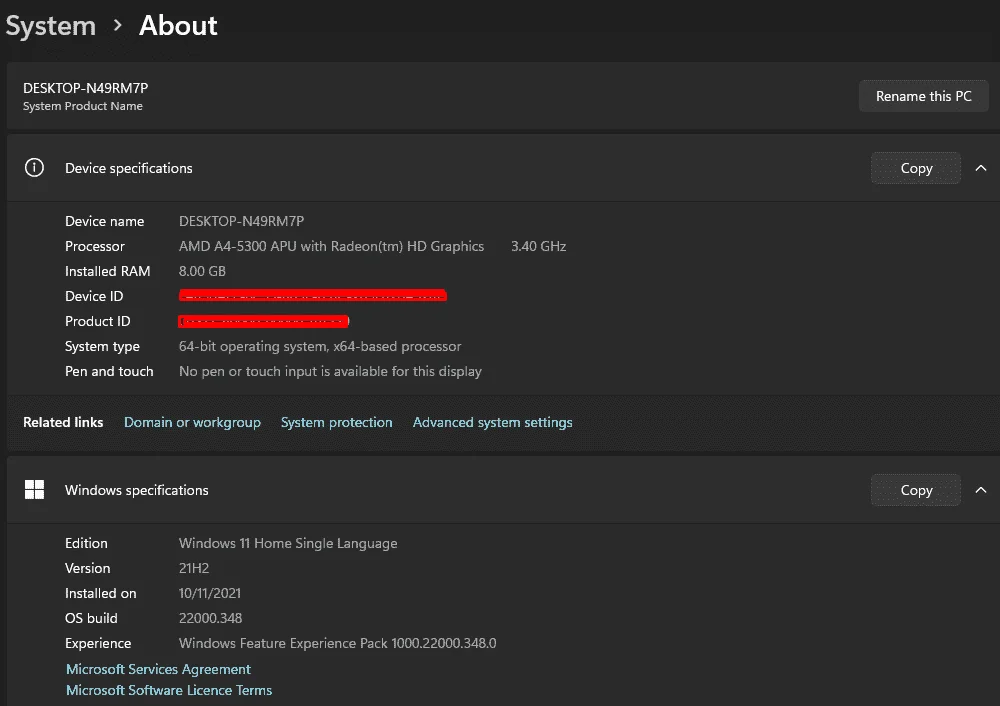The width and height of the screenshot is (1000, 706).
Task: Click the Version label
Action: [87, 568]
